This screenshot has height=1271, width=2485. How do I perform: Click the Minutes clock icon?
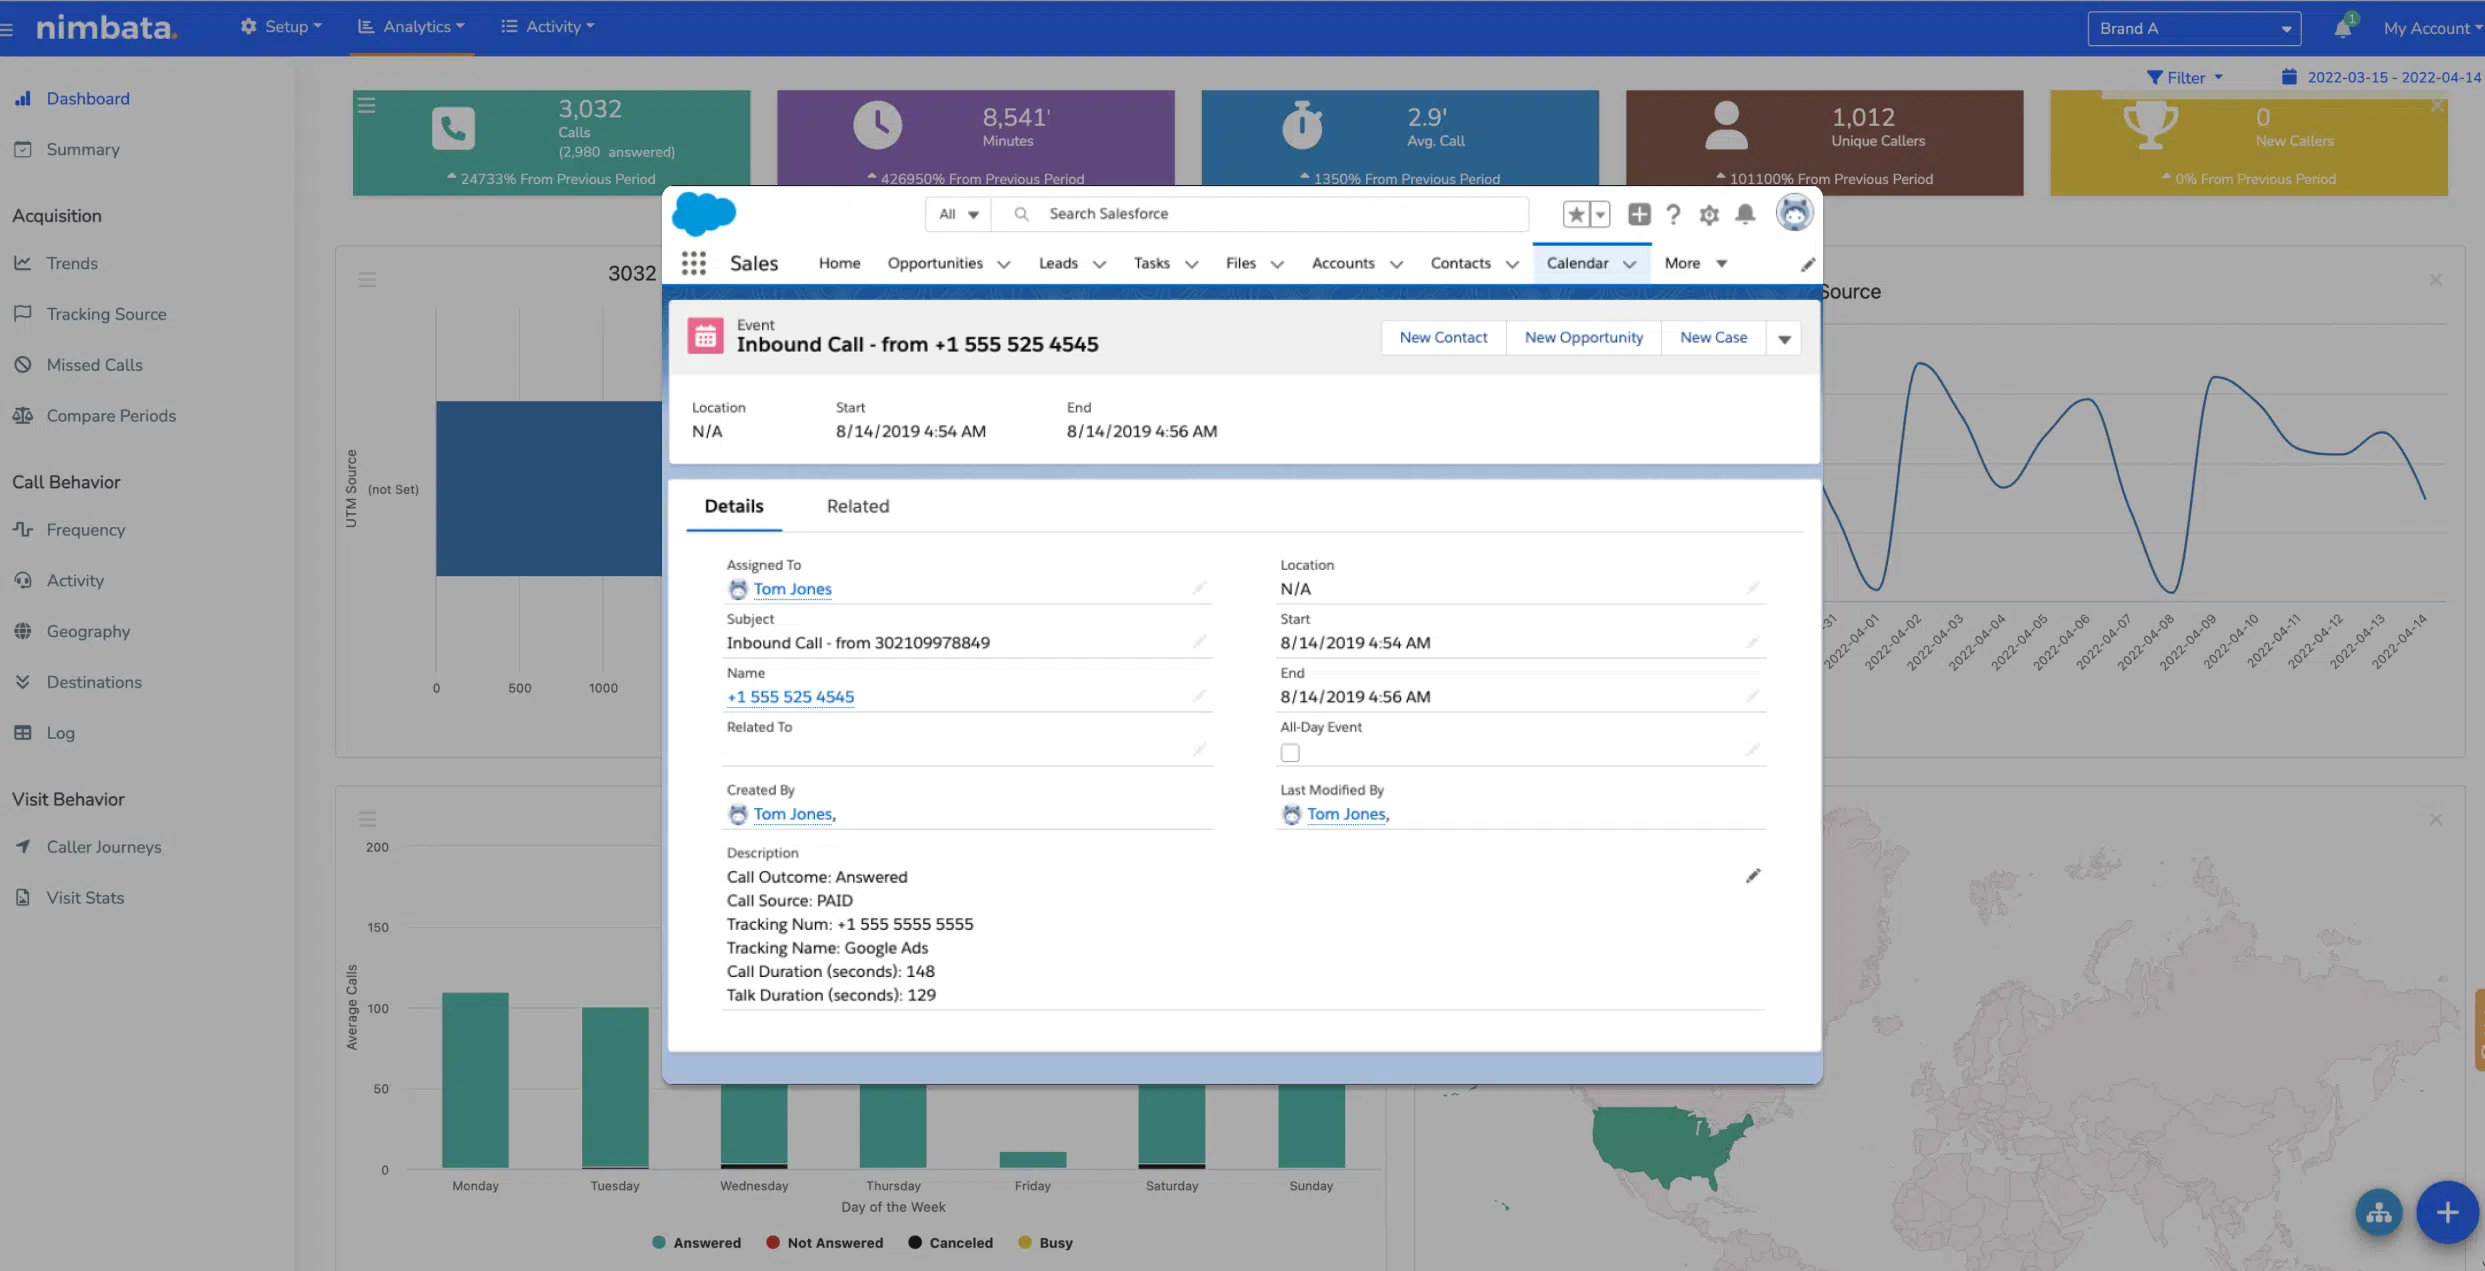(877, 125)
